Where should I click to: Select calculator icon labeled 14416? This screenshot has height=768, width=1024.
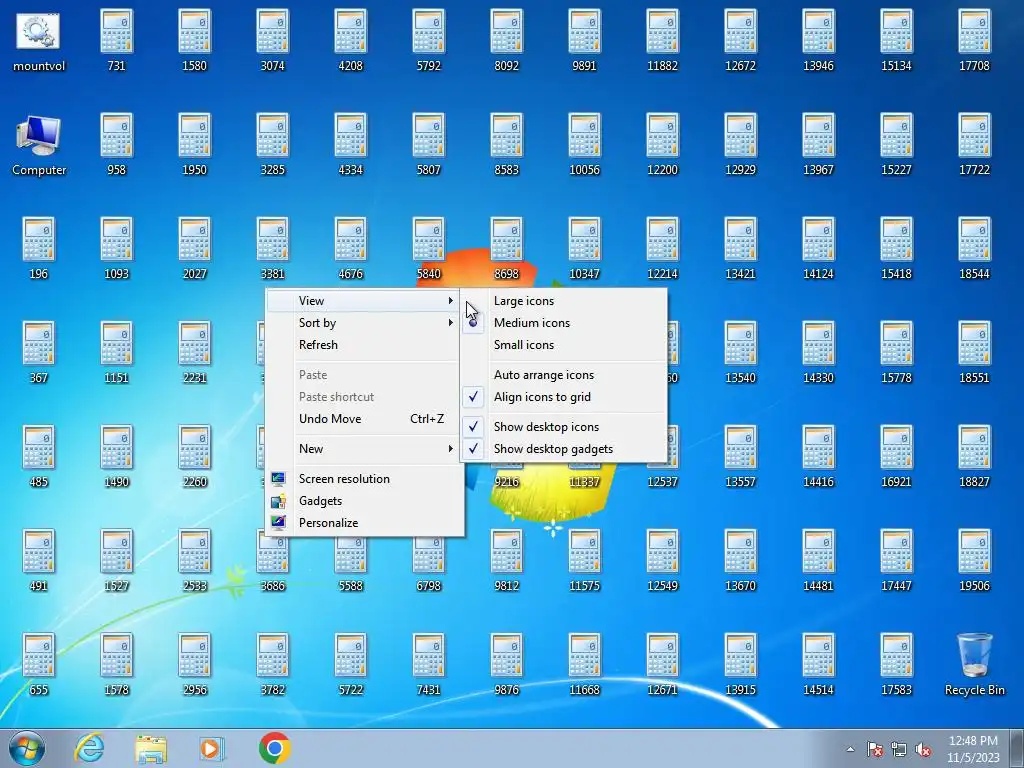tap(818, 456)
